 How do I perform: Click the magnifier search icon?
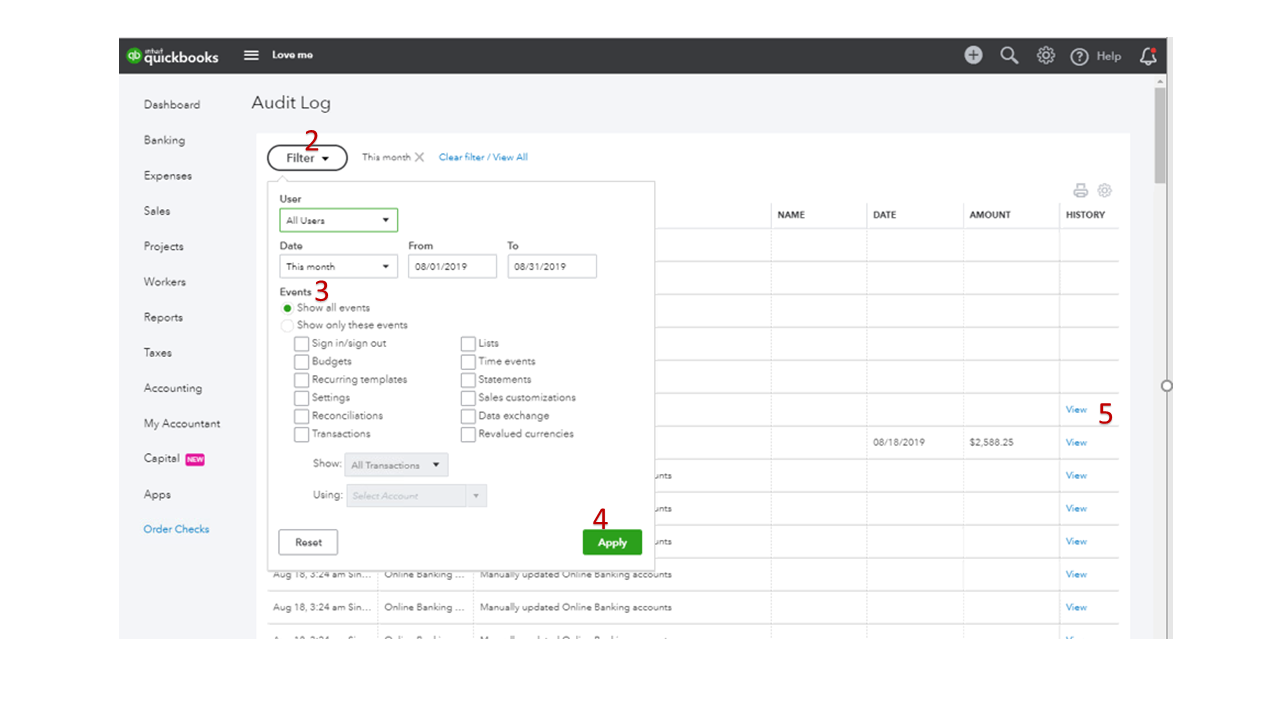point(1009,56)
